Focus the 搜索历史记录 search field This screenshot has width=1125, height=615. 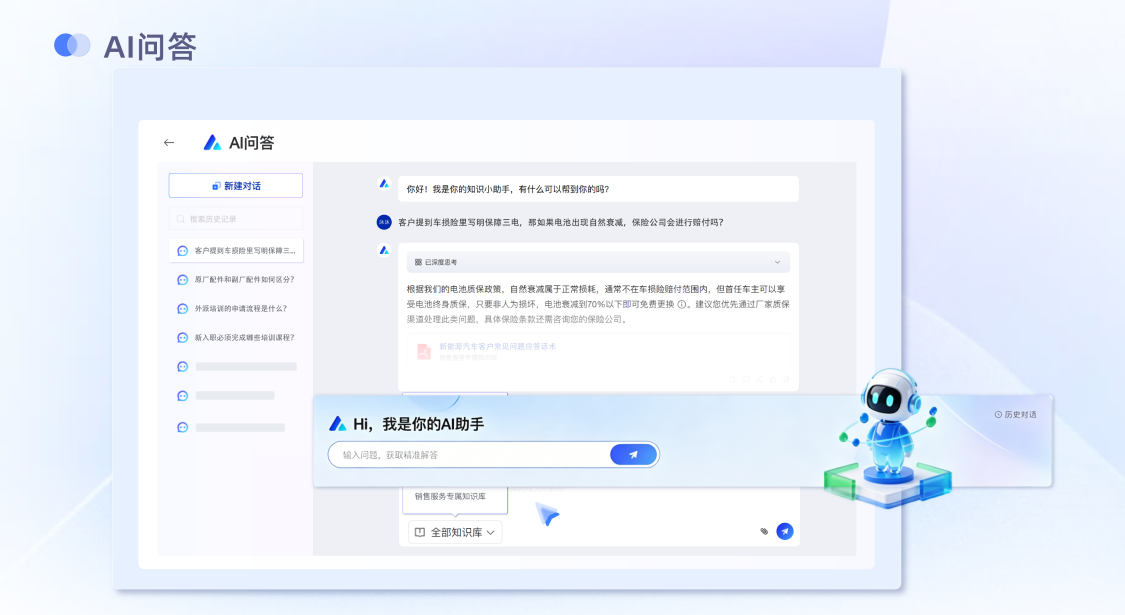pos(235,219)
